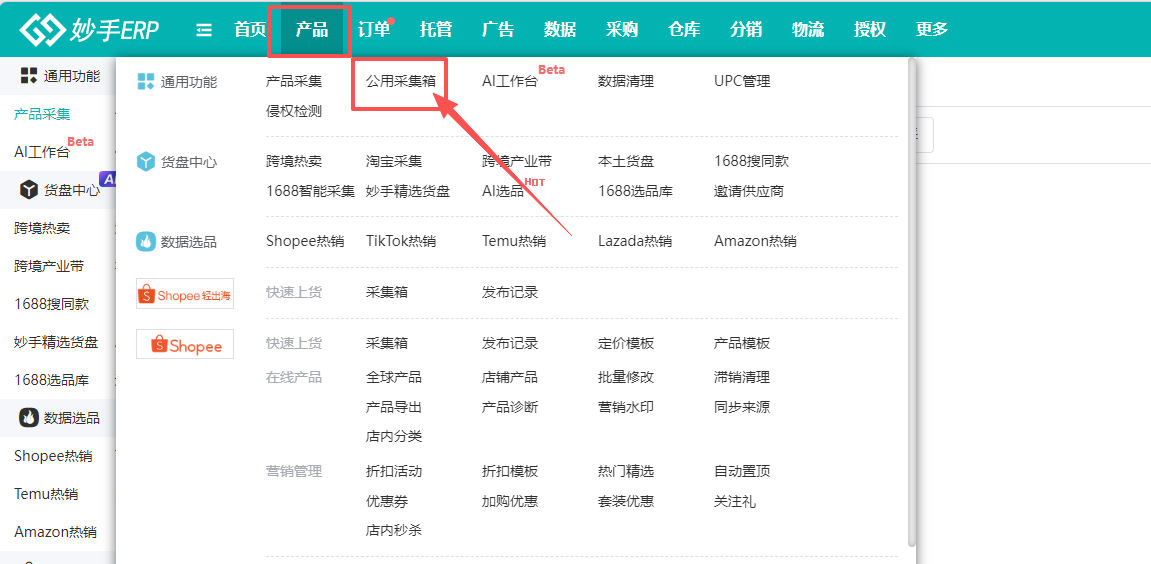The width and height of the screenshot is (1151, 564).
Task: Open 1688智能采集 link
Action: point(311,192)
